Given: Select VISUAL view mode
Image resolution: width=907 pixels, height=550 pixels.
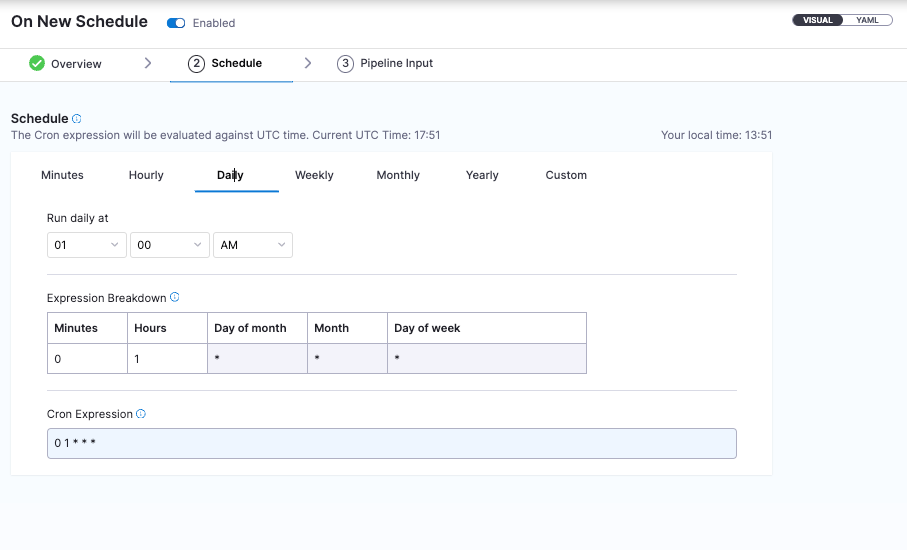Looking at the screenshot, I should (818, 20).
